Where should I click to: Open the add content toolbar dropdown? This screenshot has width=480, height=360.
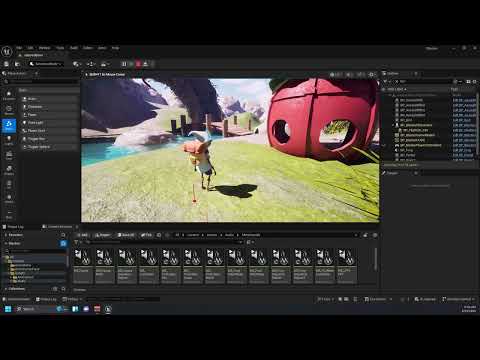(x=77, y=64)
